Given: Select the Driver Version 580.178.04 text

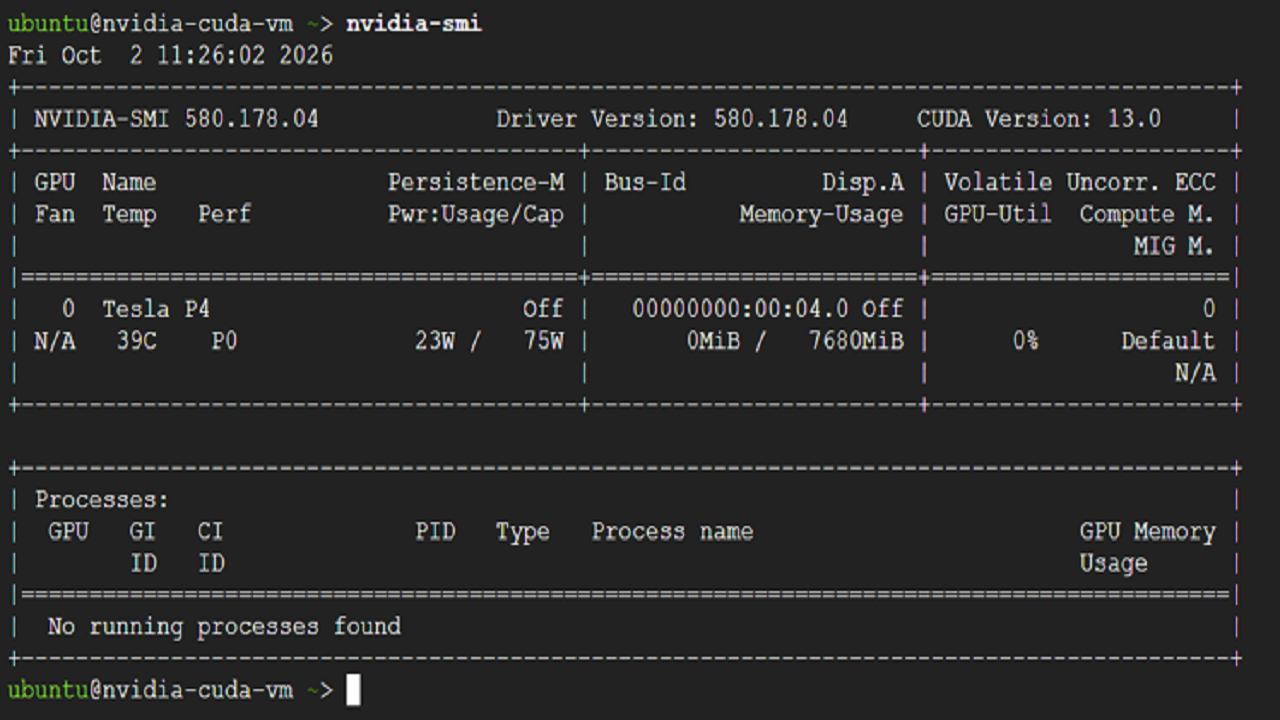Looking at the screenshot, I should tap(672, 119).
